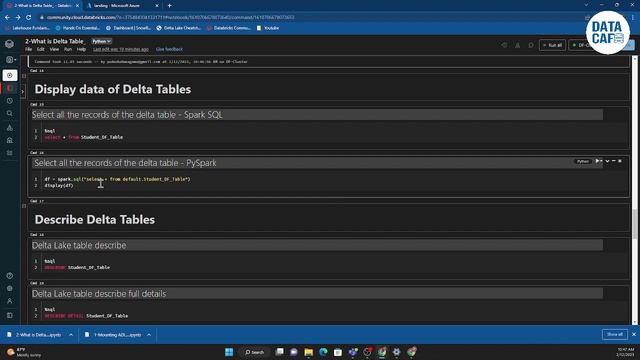Click Show all in the downloads bar
This screenshot has height=360, width=640.
point(614,334)
